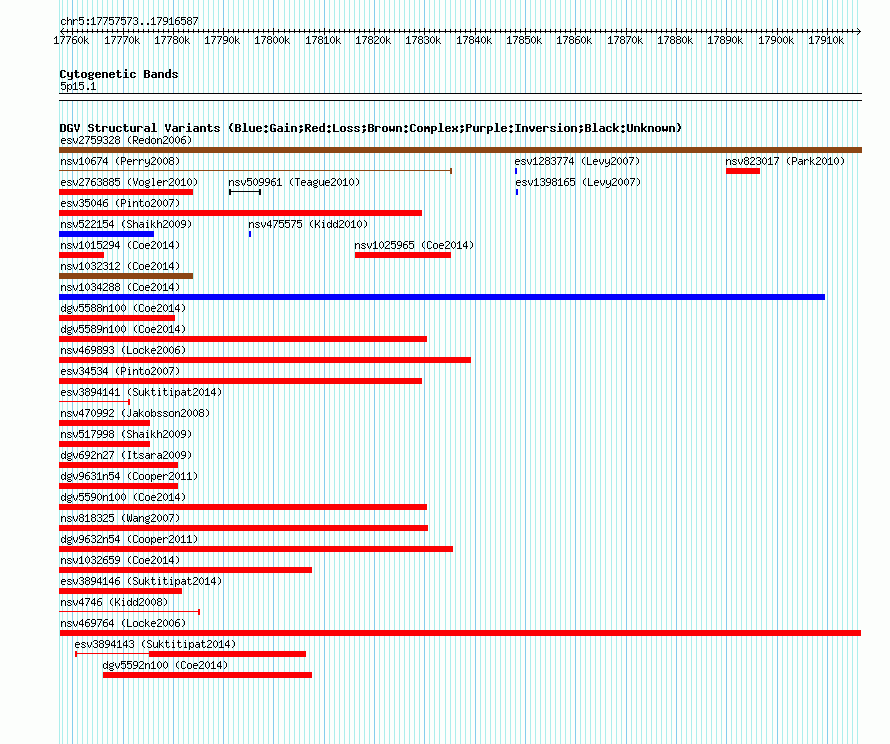Click the esv3894141 (Suktitipat2014) label
Screen dimensions: 890x744
click(x=141, y=392)
